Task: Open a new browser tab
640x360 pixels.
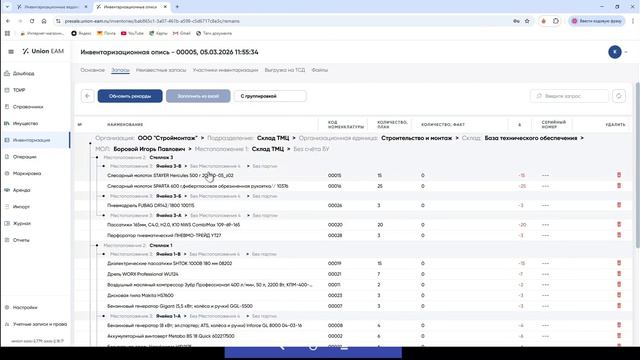Action: [x=177, y=7]
